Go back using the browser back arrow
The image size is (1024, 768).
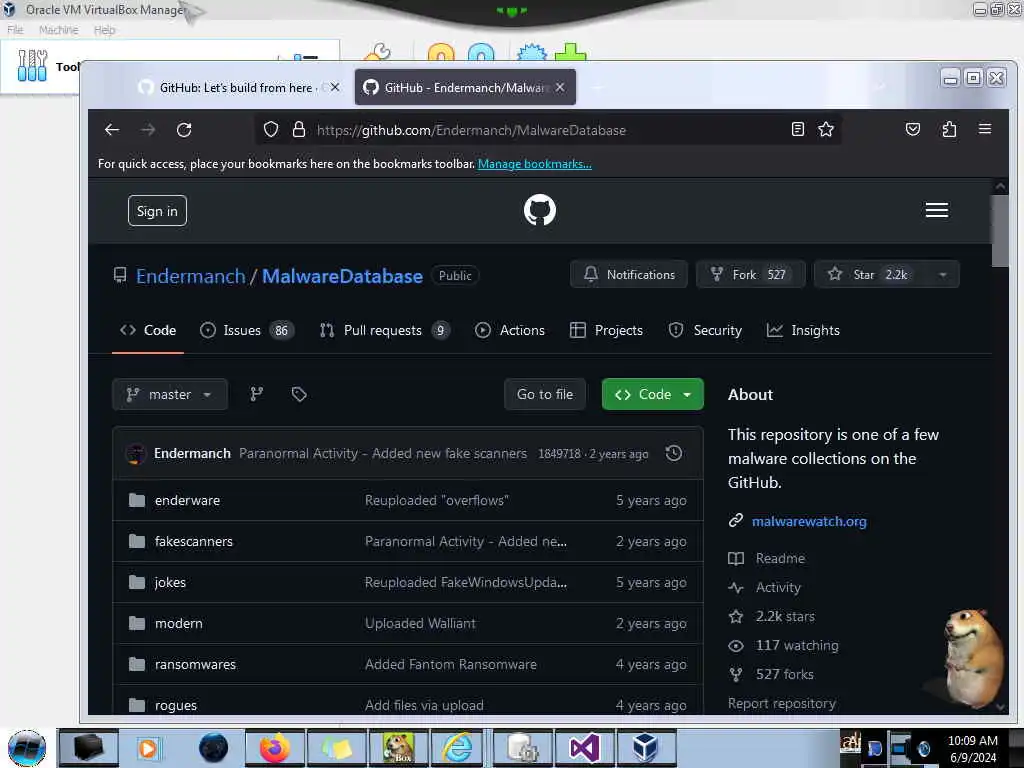click(112, 130)
